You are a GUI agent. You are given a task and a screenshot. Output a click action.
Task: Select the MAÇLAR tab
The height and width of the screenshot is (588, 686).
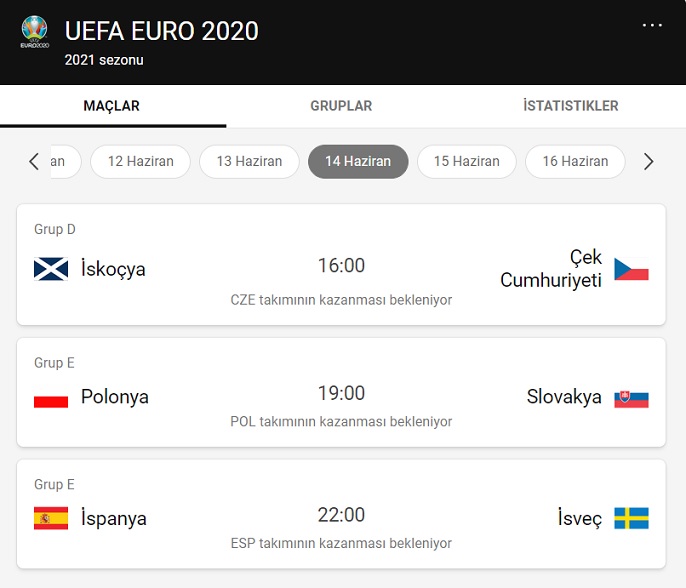pyautogui.click(x=112, y=106)
